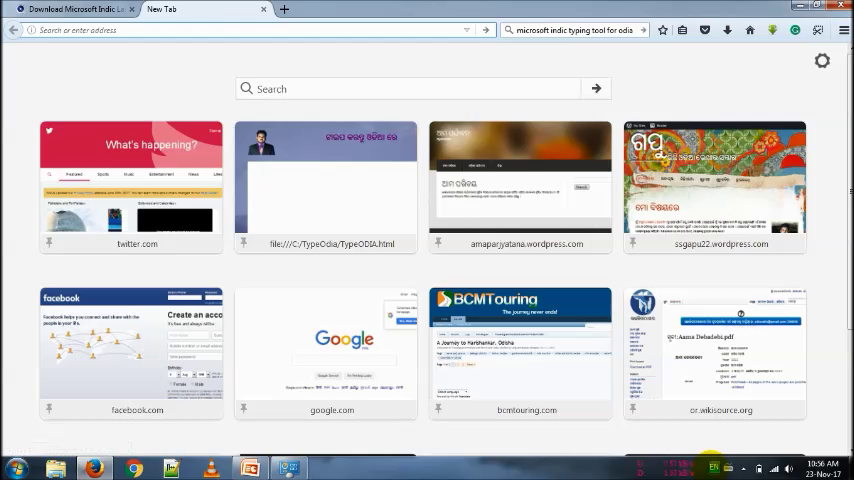Click the bcmtouring.com label
This screenshot has width=854, height=480.
click(x=527, y=410)
